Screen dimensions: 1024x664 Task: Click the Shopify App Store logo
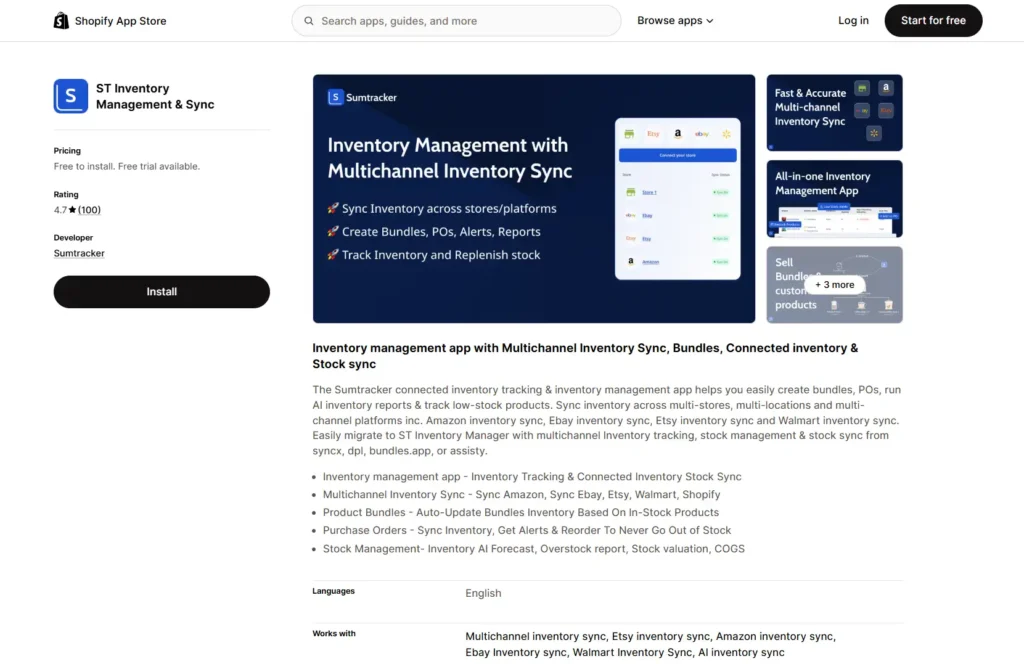point(109,20)
